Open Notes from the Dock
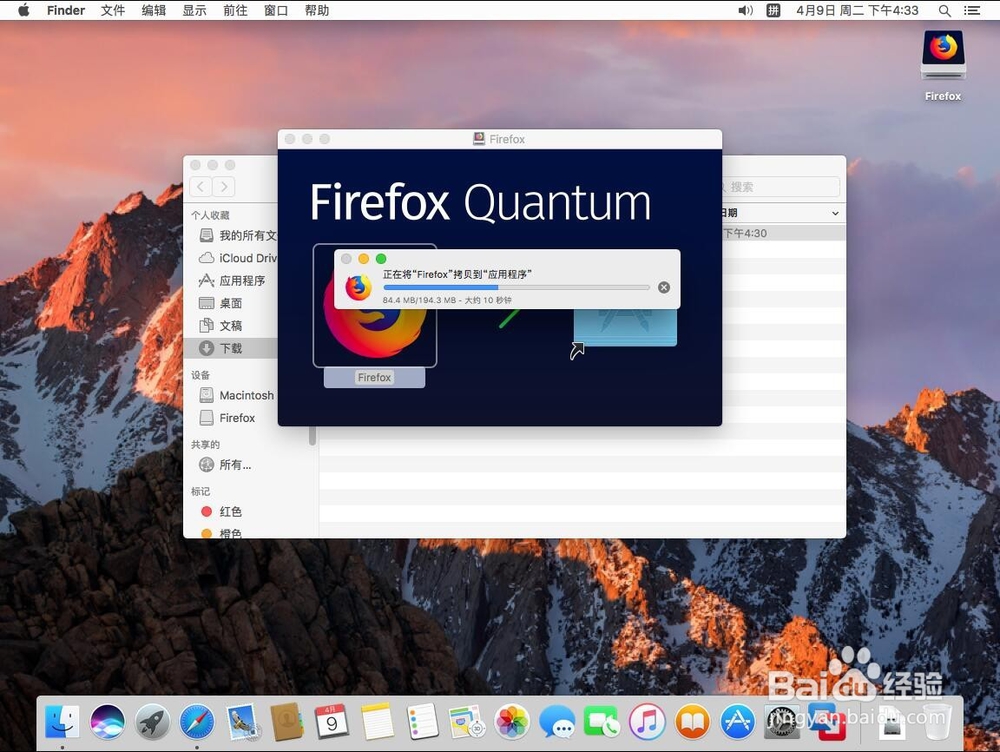This screenshot has height=752, width=1000. tap(377, 722)
